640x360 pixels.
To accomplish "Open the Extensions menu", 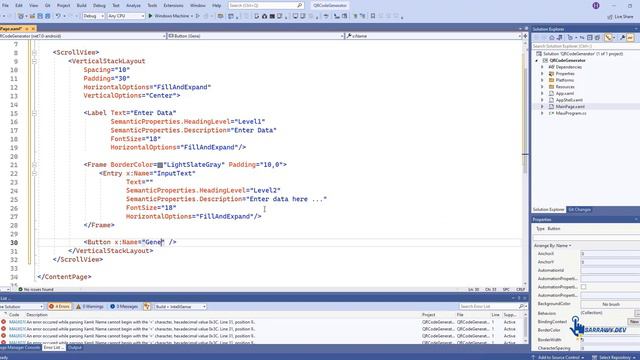I will click(173, 6).
